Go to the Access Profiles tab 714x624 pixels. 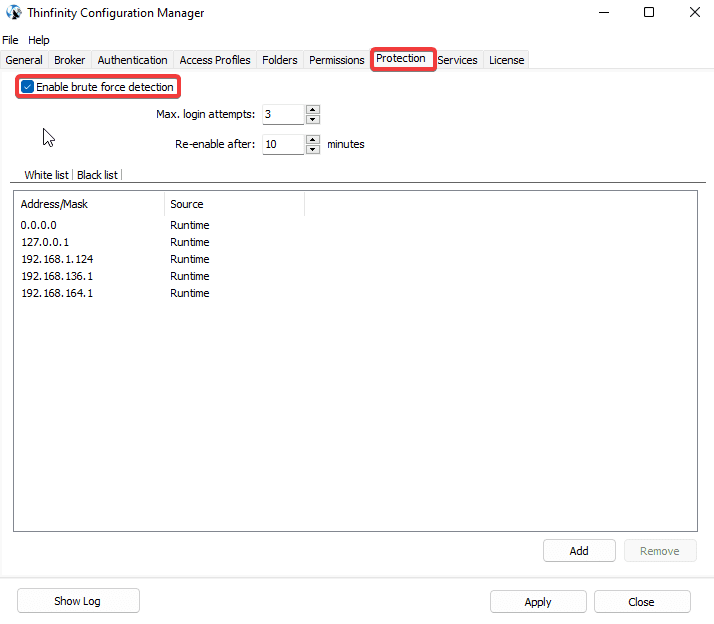215,60
